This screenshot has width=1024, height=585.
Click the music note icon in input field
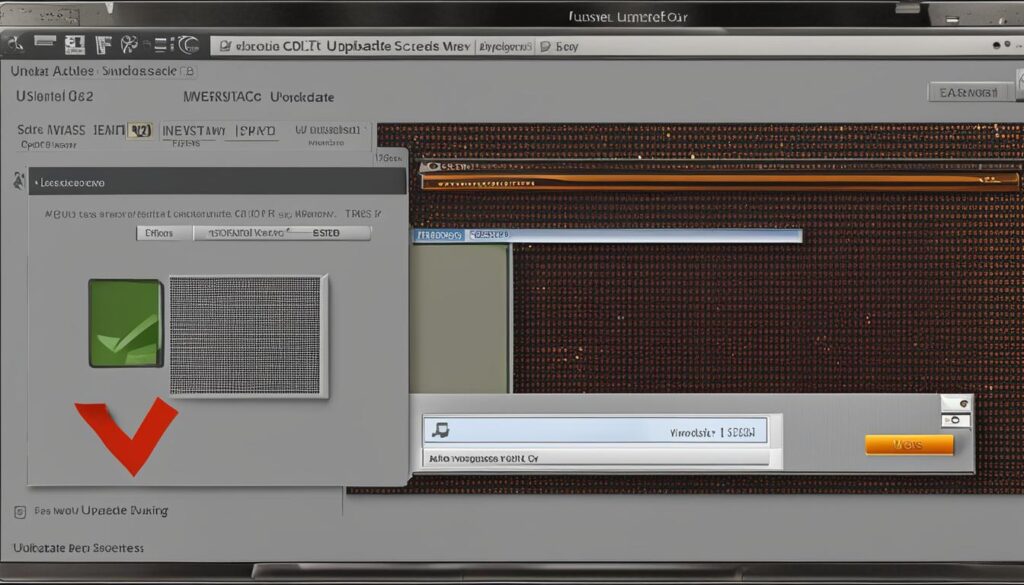tap(441, 430)
